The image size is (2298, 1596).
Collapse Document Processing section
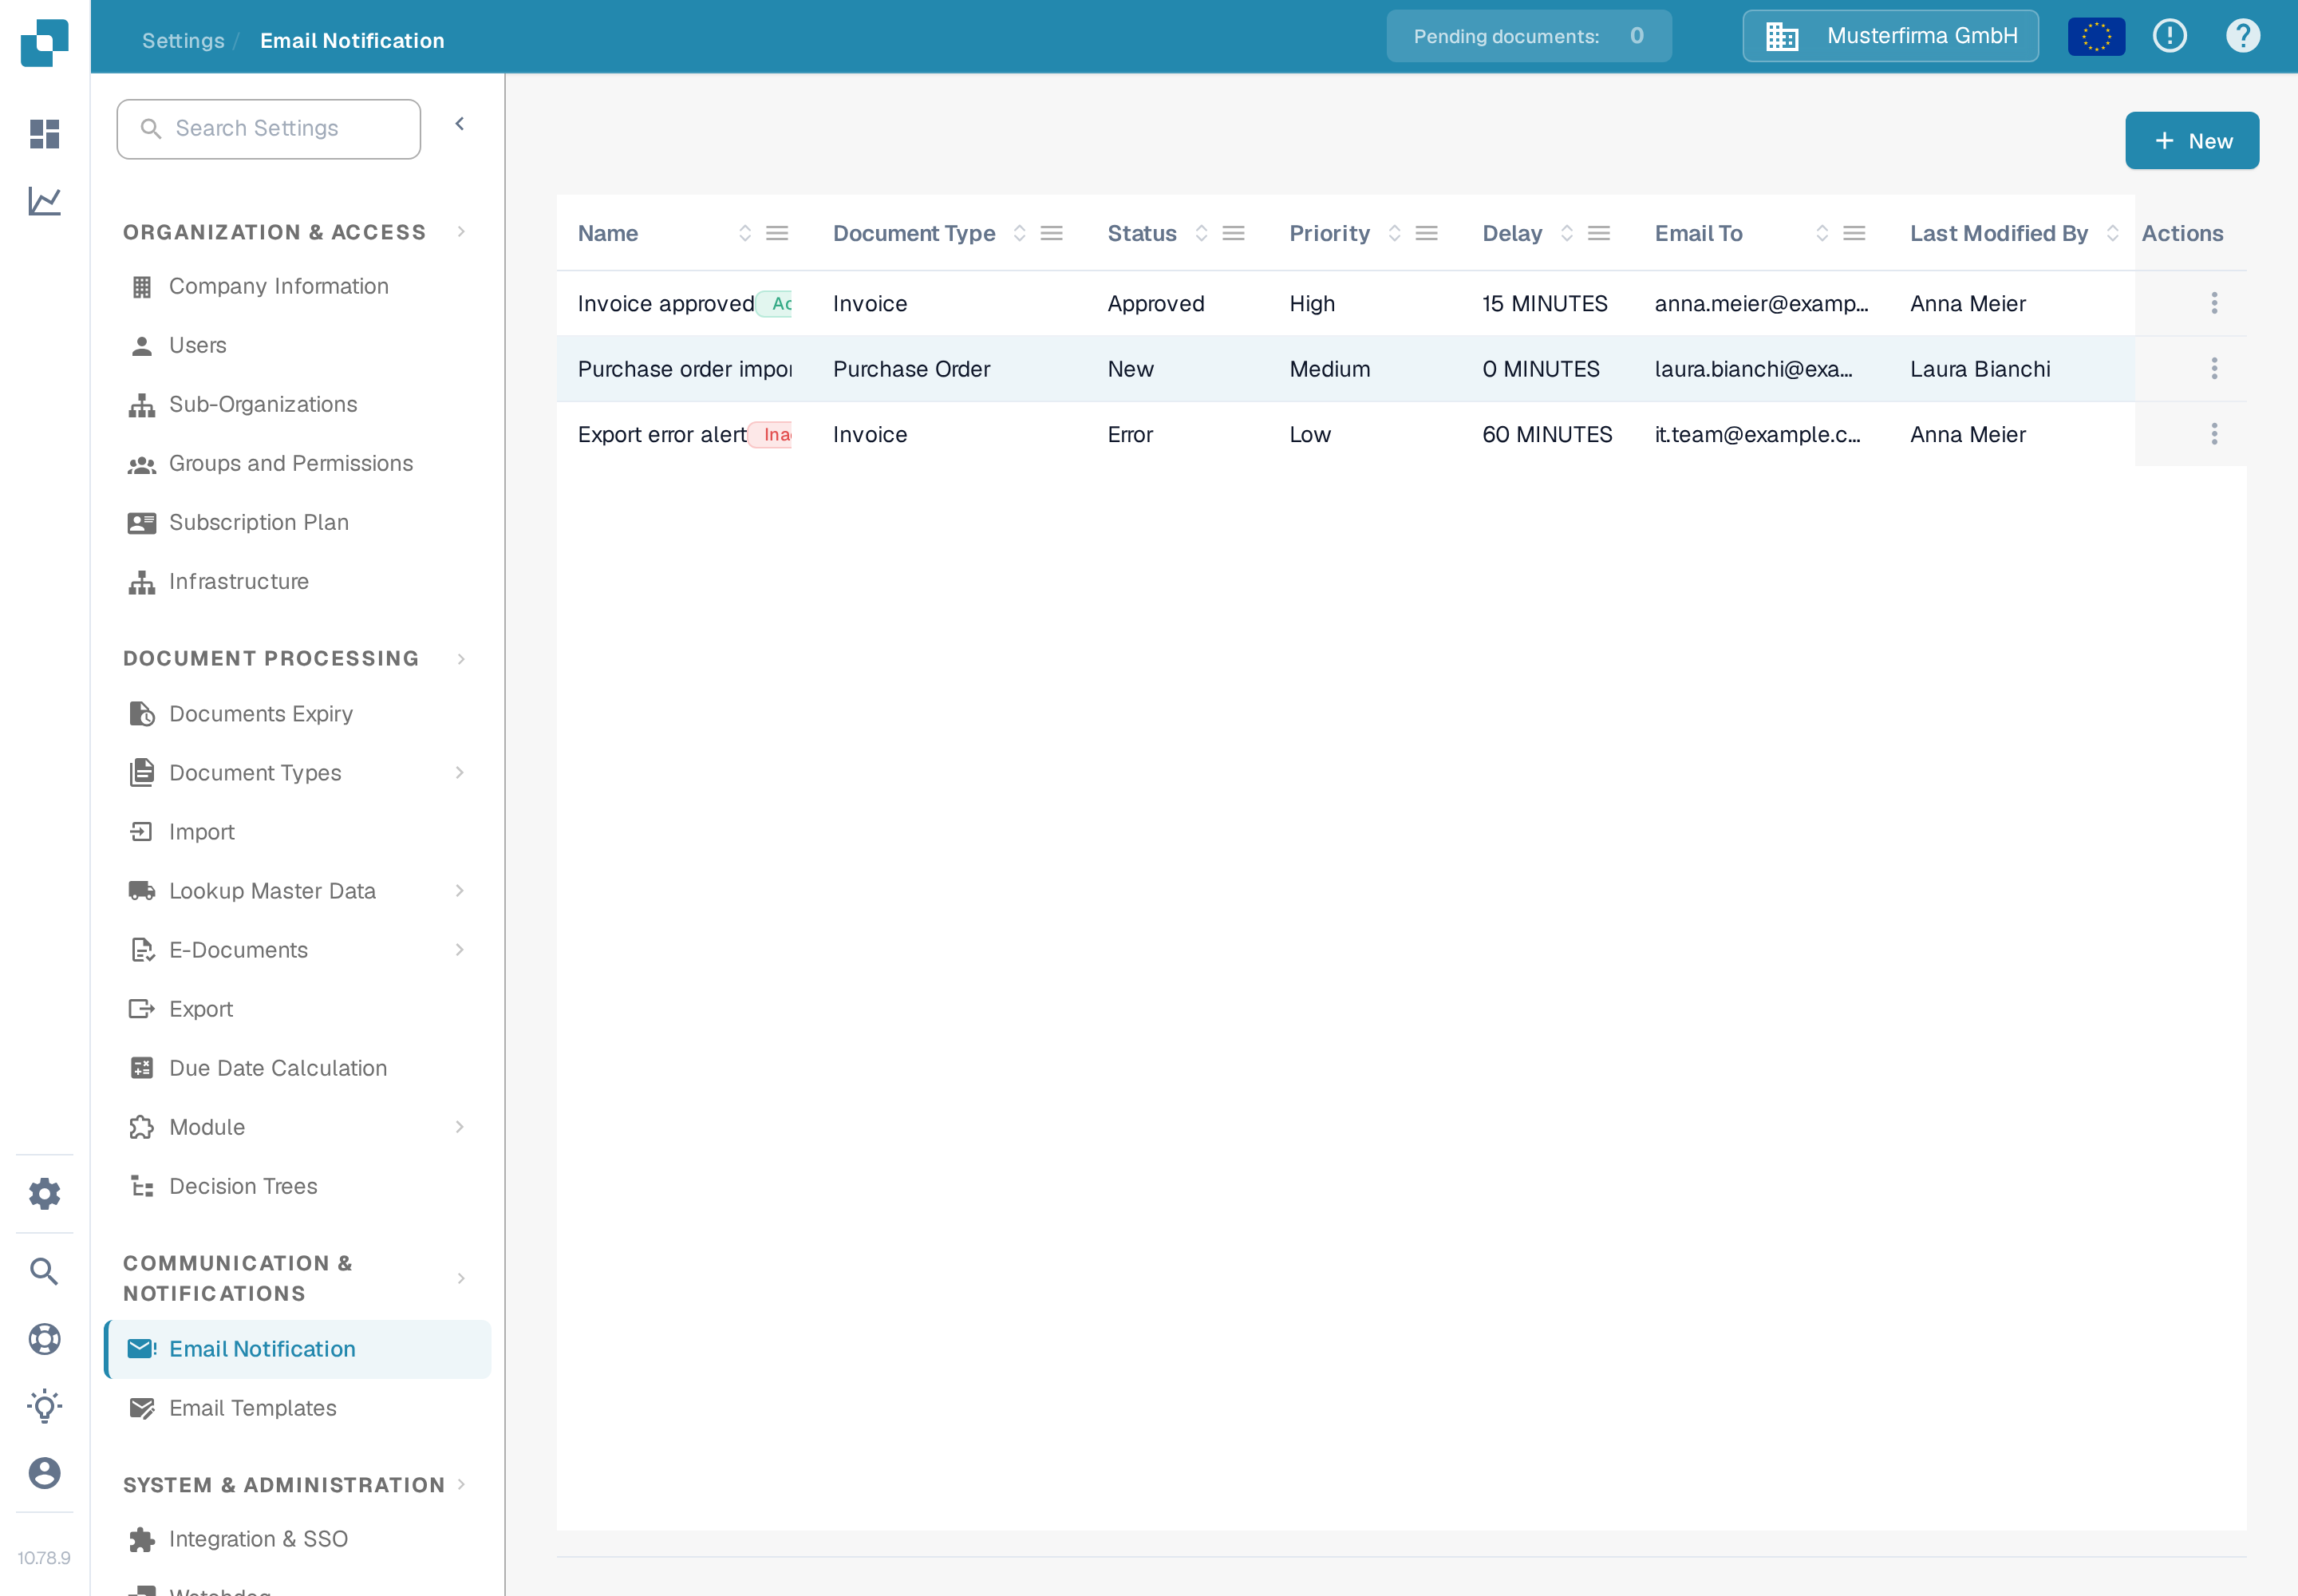click(461, 659)
